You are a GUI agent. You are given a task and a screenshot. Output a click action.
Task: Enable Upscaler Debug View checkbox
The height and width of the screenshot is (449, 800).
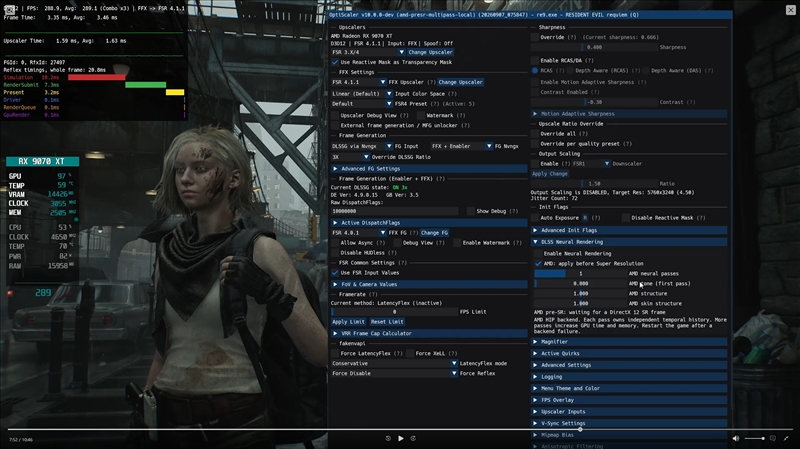pyautogui.click(x=335, y=115)
